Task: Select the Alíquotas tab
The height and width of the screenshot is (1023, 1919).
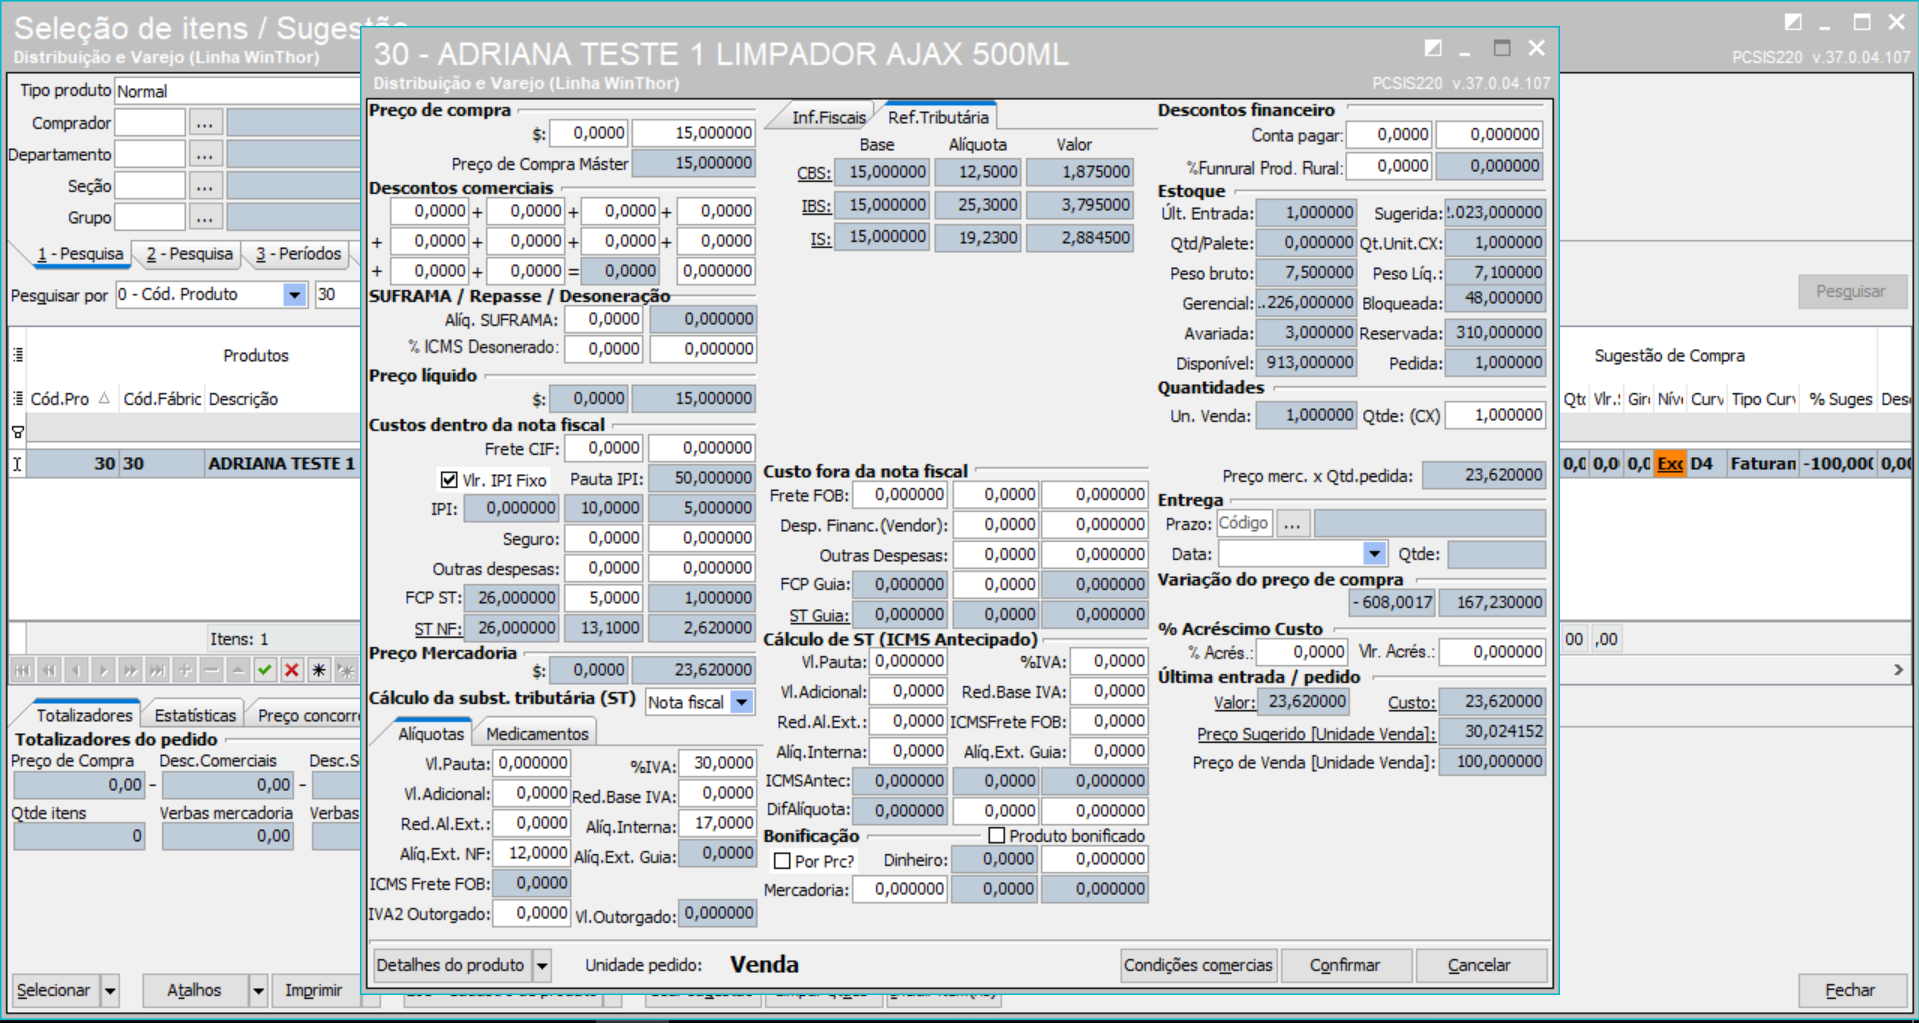Action: [431, 734]
